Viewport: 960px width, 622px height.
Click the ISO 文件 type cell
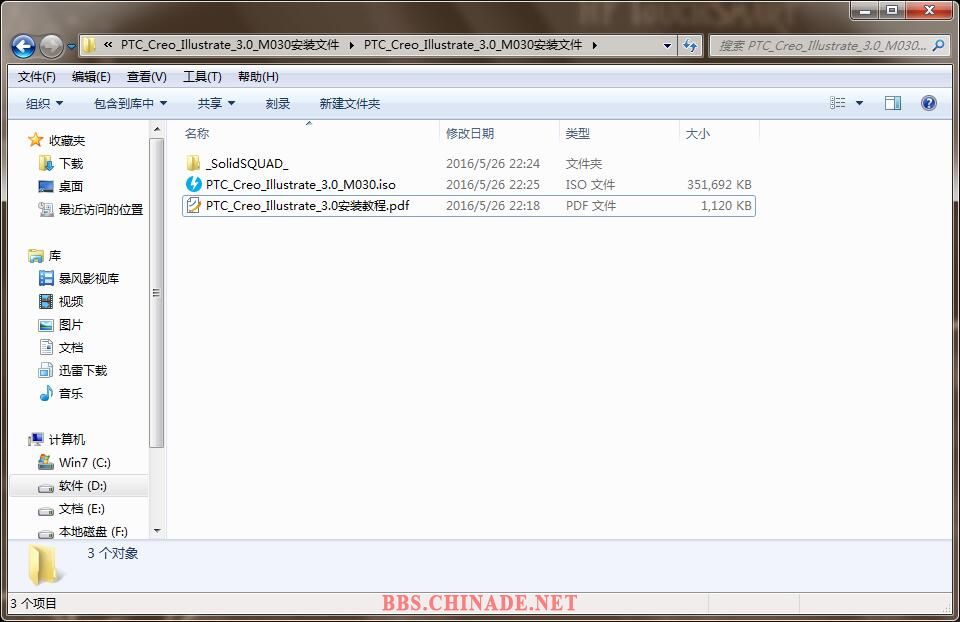click(x=590, y=184)
